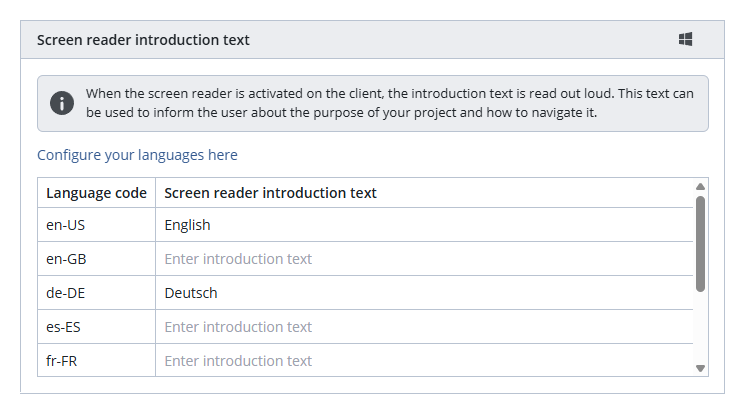Click the Windows platform icon in header
The height and width of the screenshot is (414, 745).
[x=686, y=40]
